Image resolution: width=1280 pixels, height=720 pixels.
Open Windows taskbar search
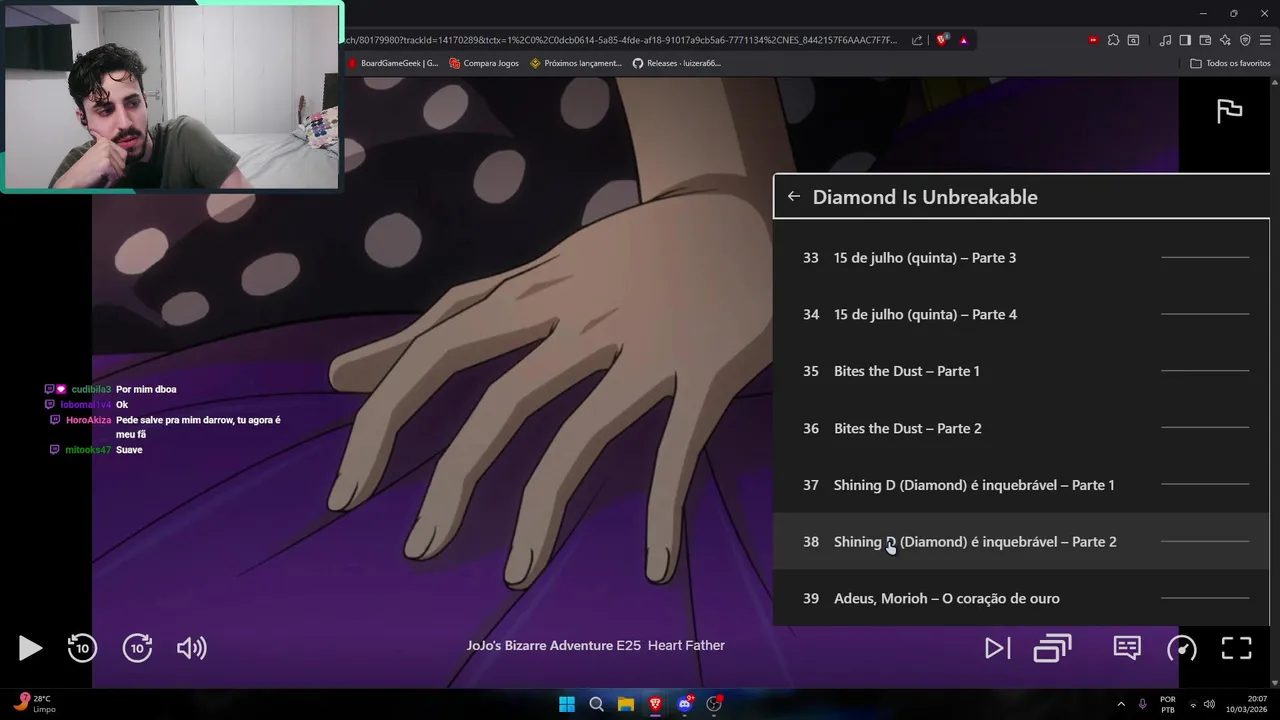click(x=596, y=704)
